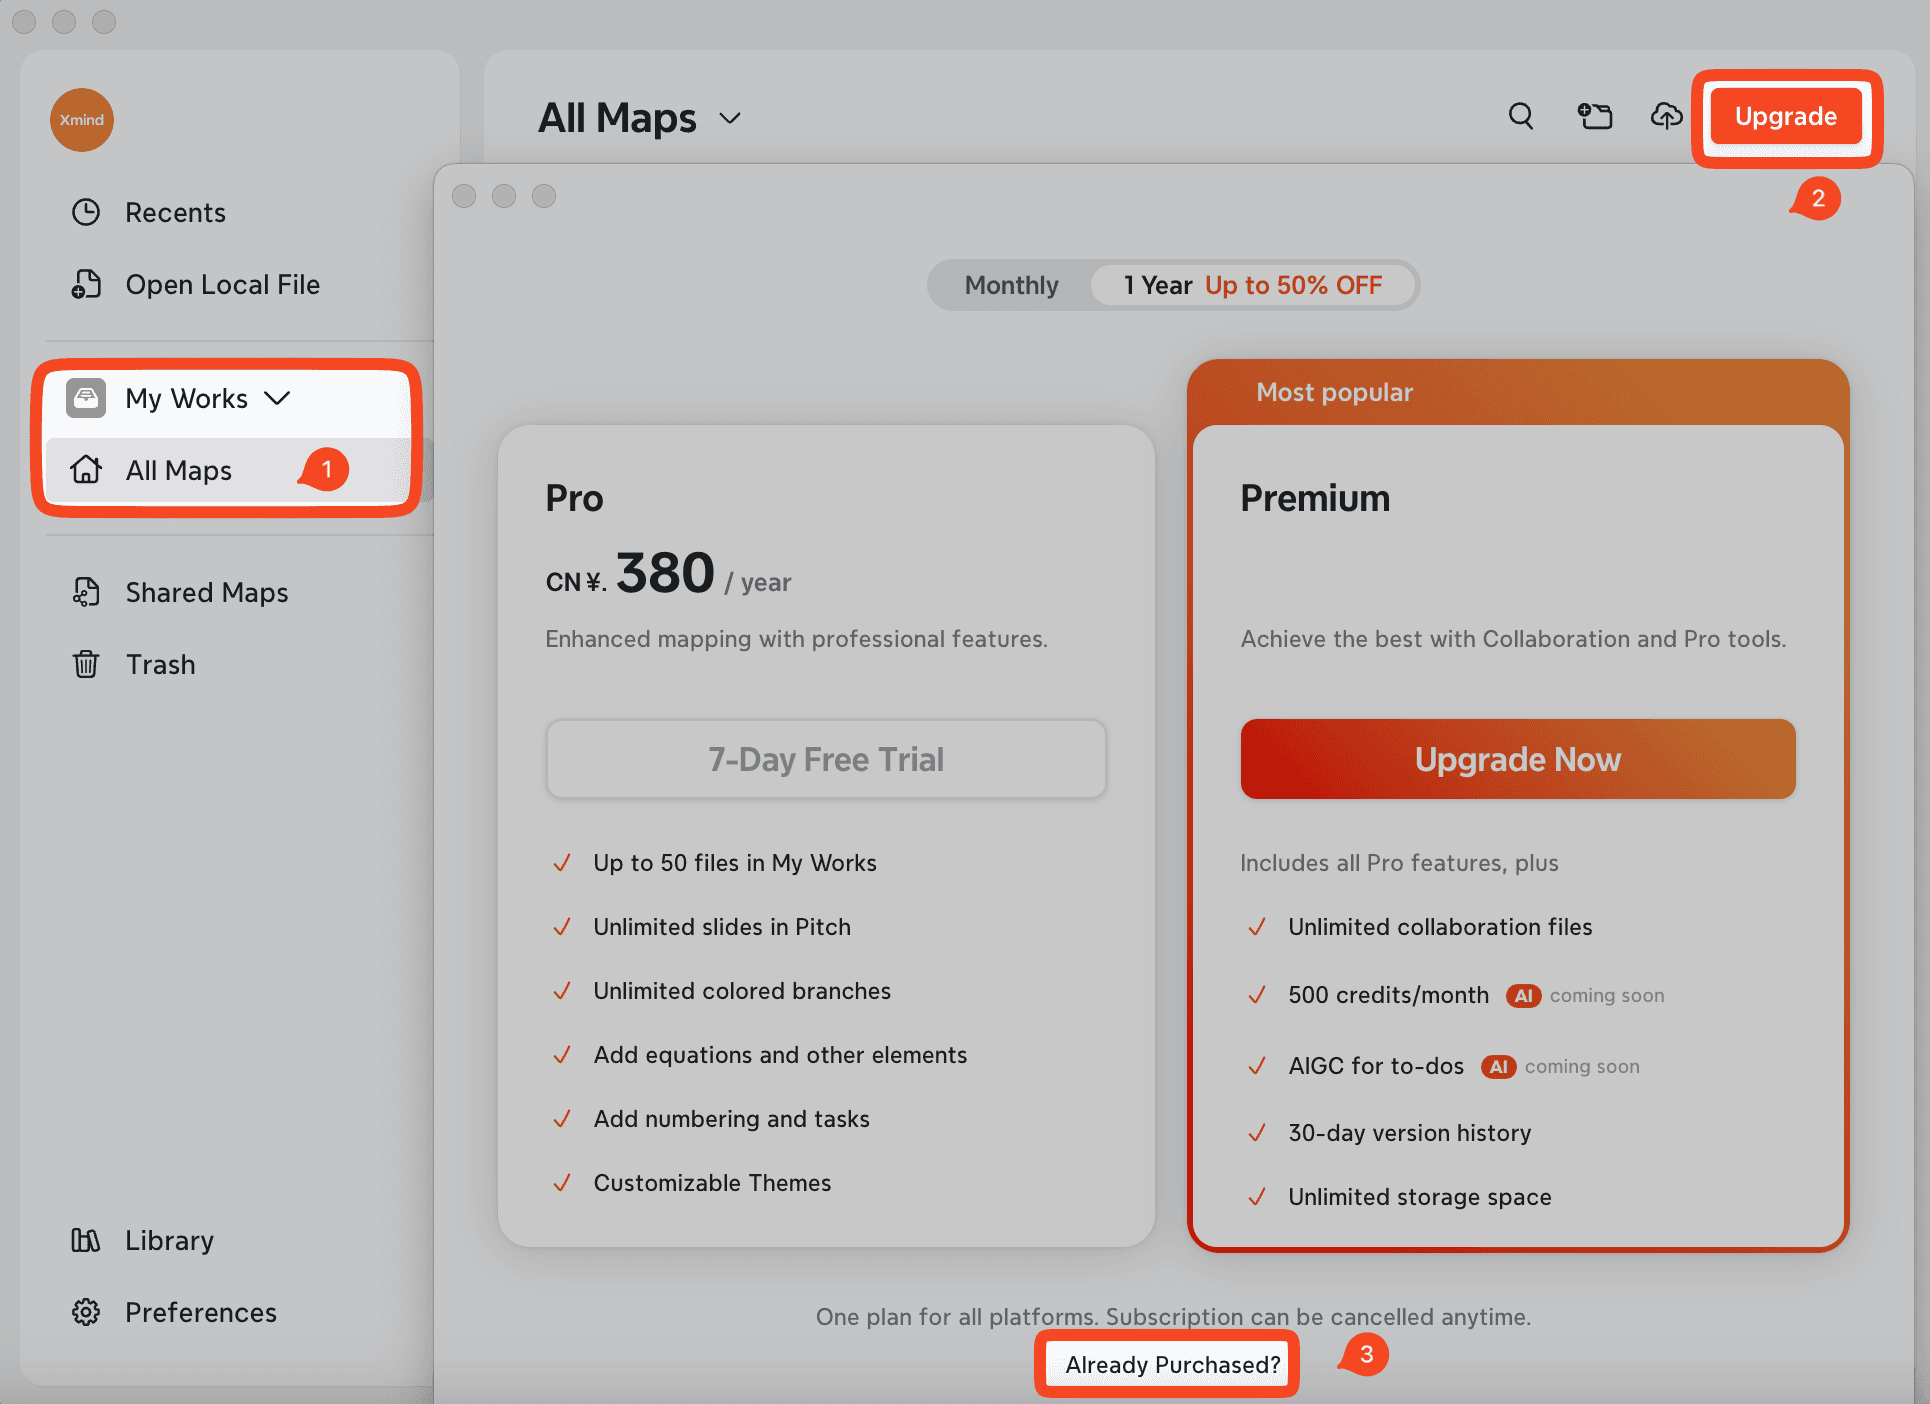This screenshot has height=1404, width=1930.
Task: Start the 7-Day Free Trial
Action: (x=826, y=759)
